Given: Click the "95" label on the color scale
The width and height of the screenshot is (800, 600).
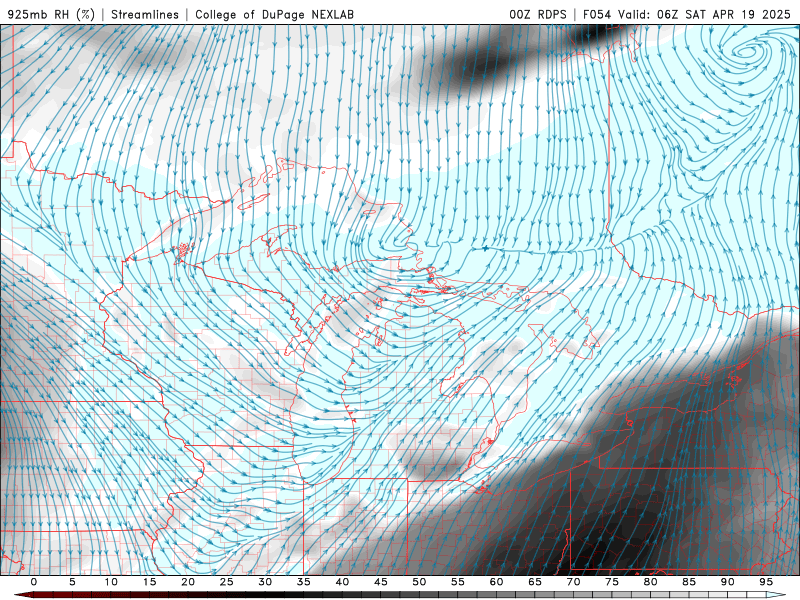Looking at the screenshot, I should pos(766,582).
